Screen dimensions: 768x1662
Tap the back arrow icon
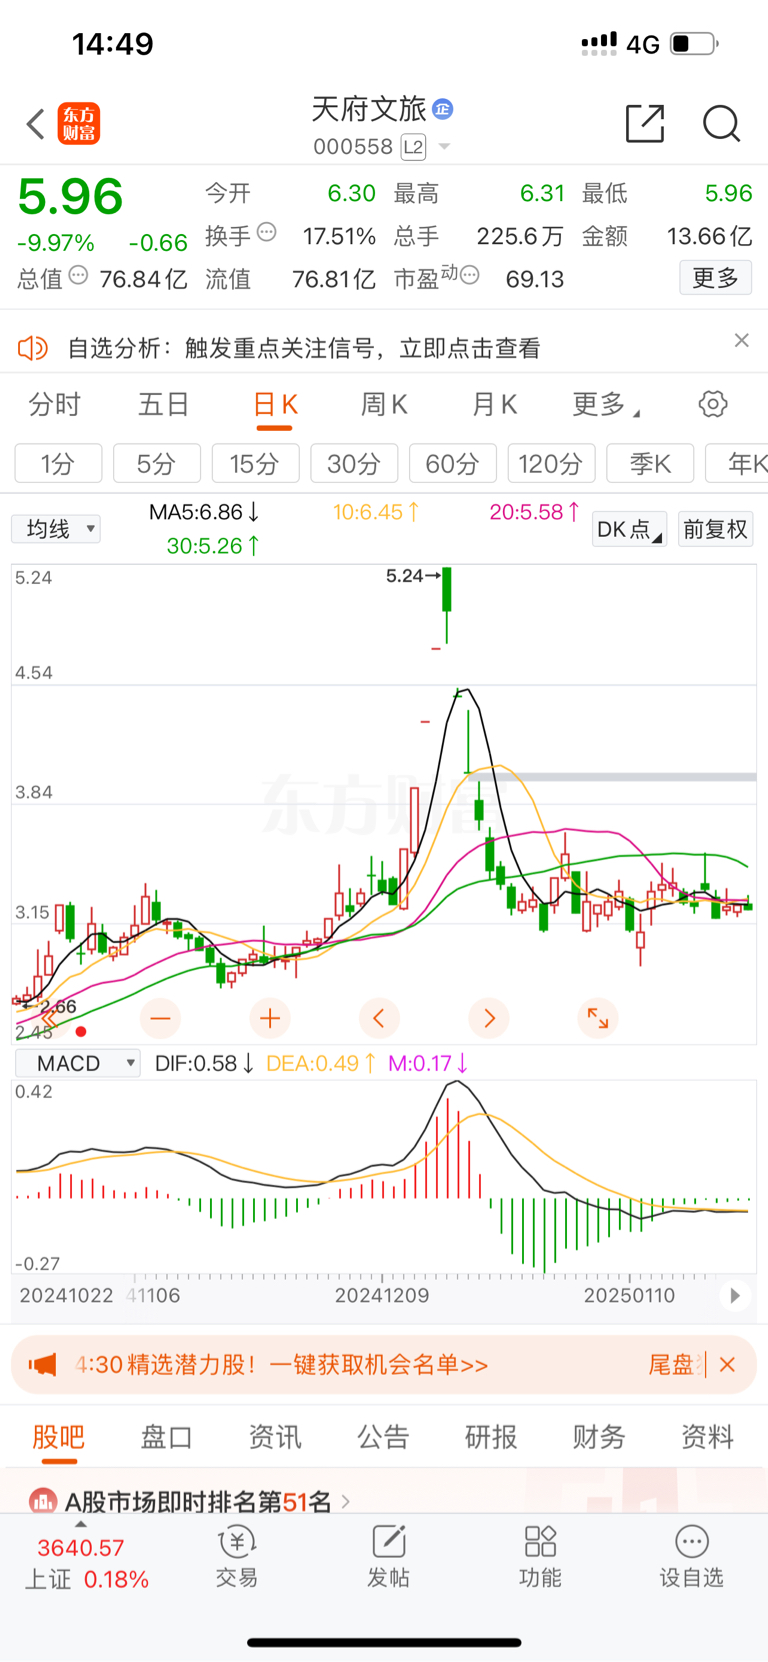click(x=36, y=124)
